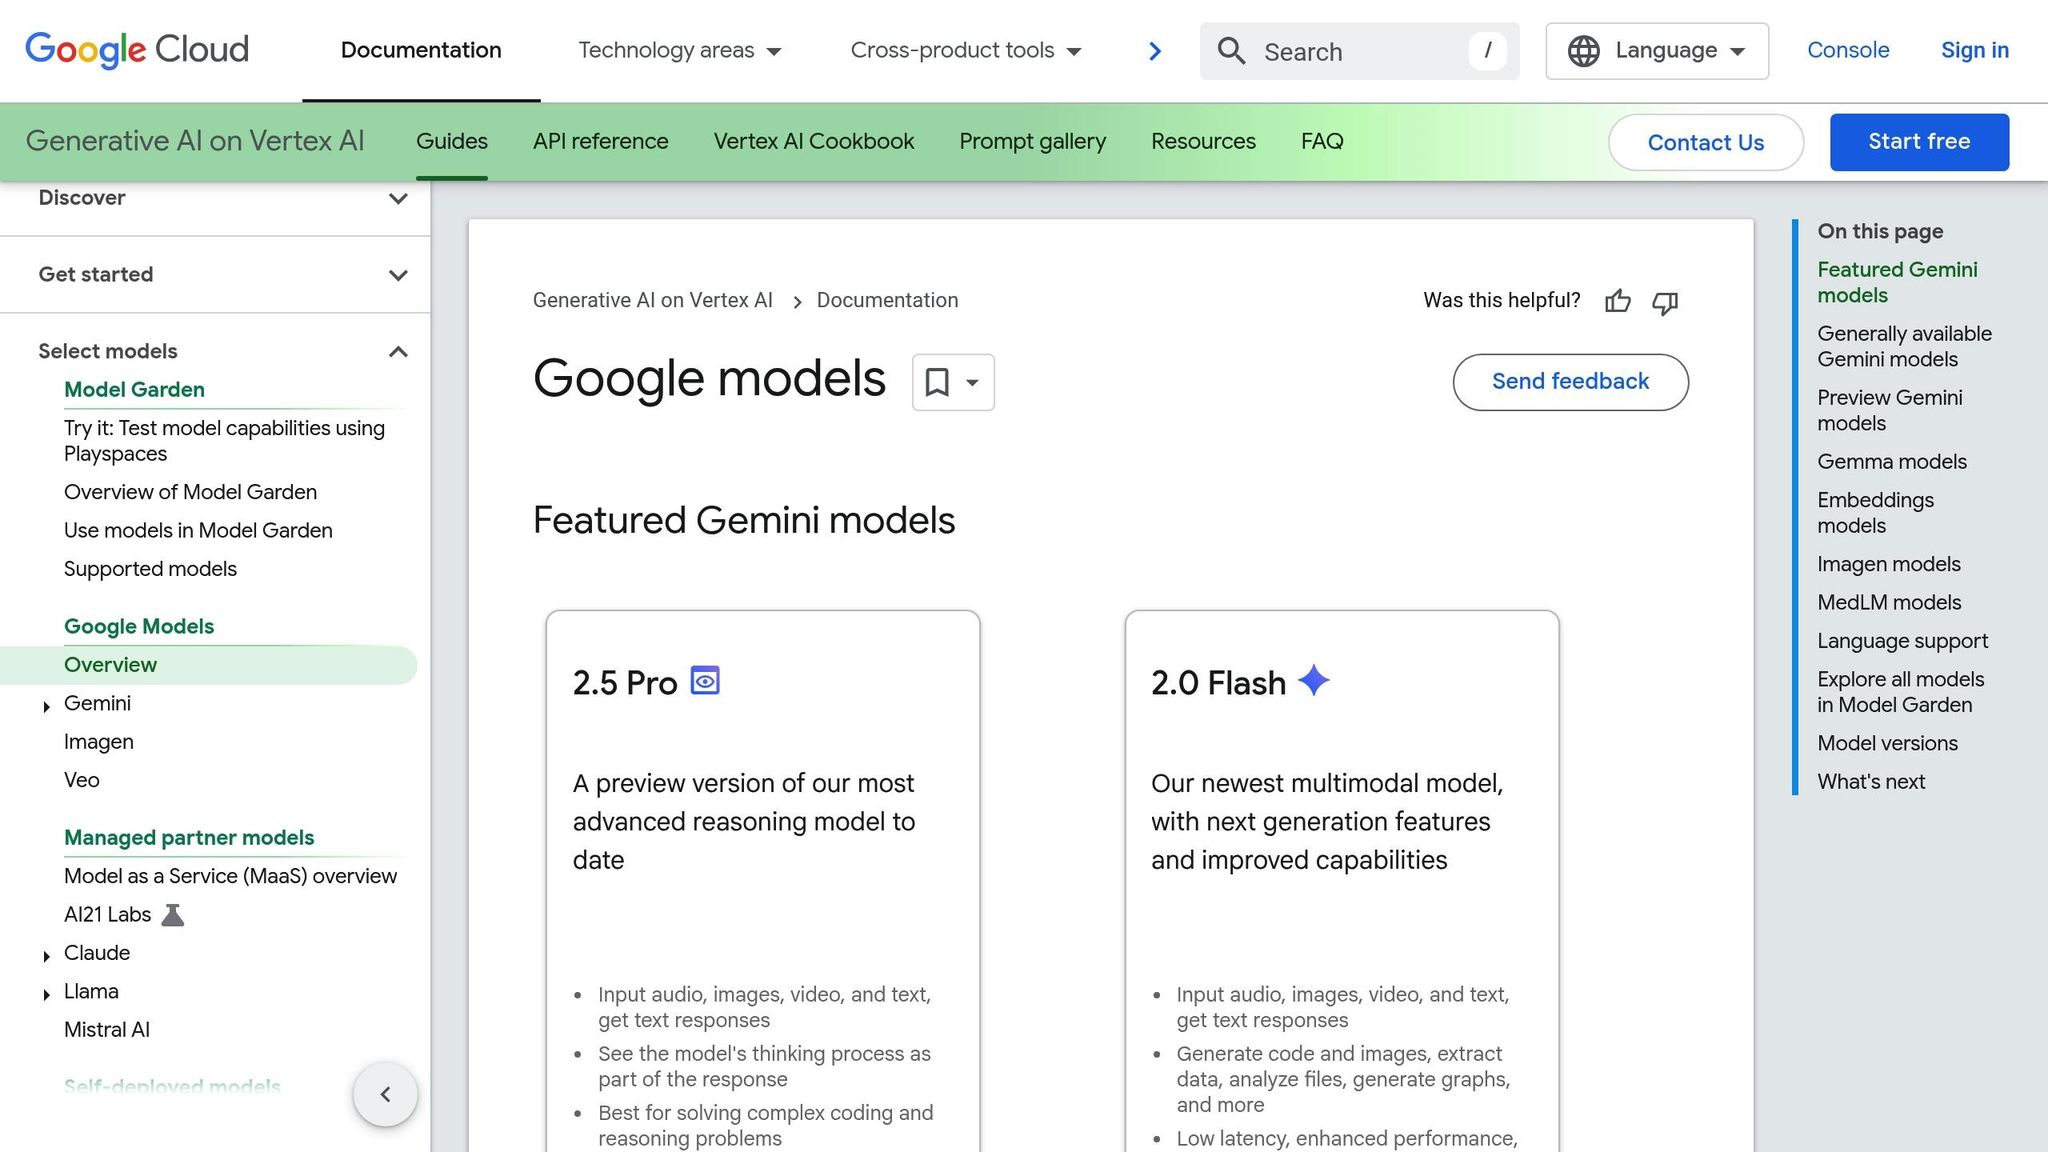
Task: Expand the Get started section
Action: (398, 275)
